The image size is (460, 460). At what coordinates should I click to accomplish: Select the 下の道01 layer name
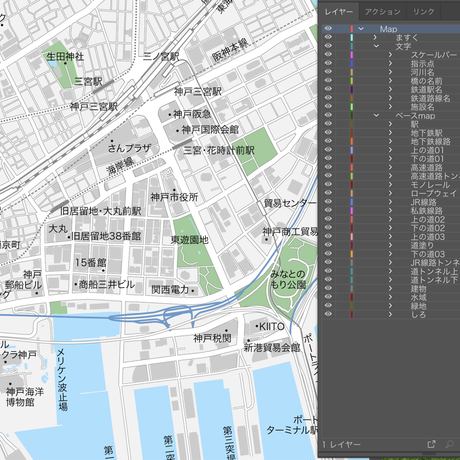427,159
